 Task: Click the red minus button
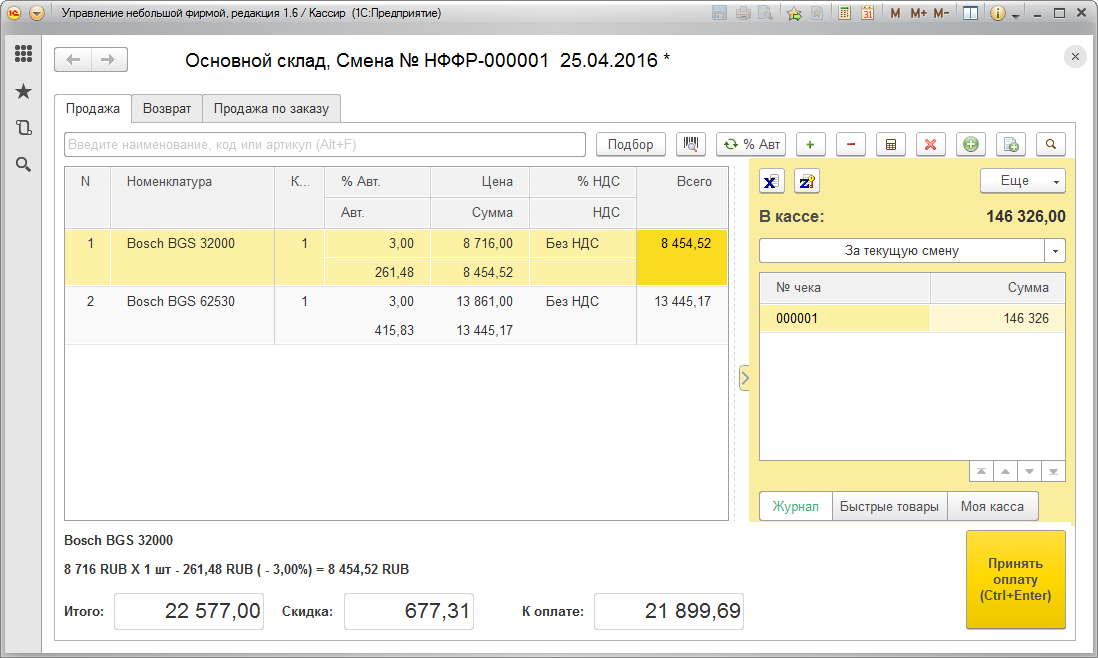point(851,144)
